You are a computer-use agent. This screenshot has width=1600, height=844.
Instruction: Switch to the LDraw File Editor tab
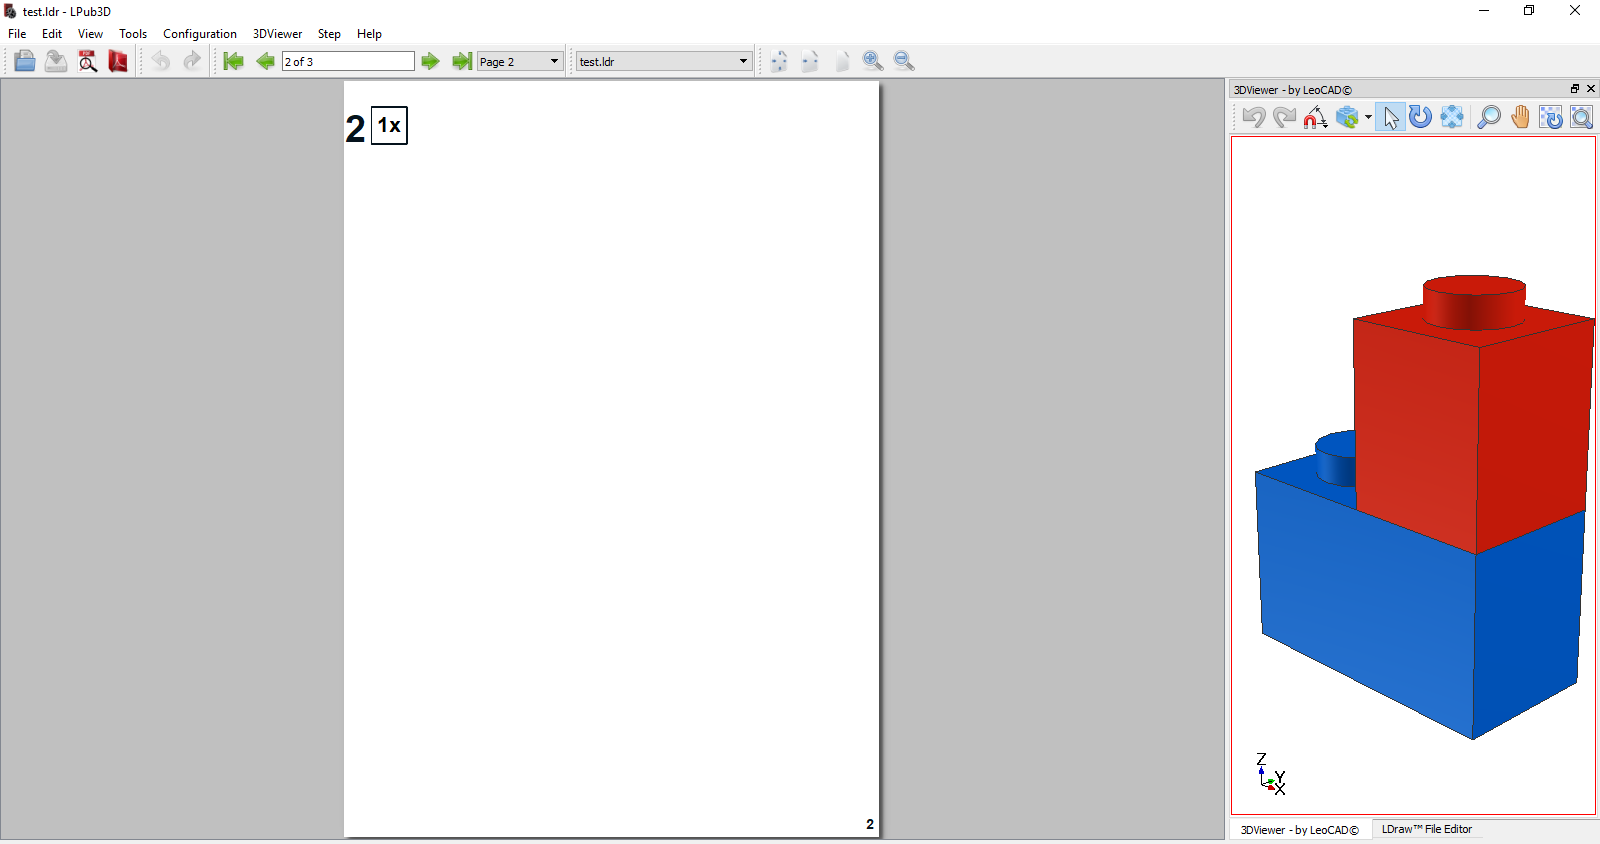click(x=1426, y=829)
